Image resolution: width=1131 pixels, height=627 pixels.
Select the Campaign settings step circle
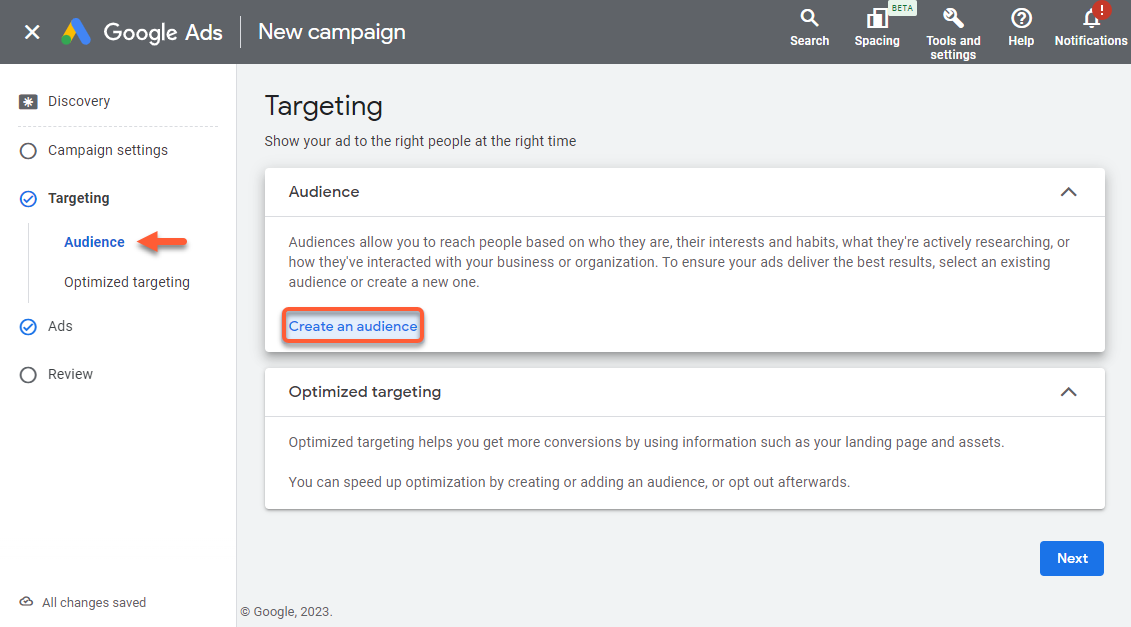pos(28,151)
